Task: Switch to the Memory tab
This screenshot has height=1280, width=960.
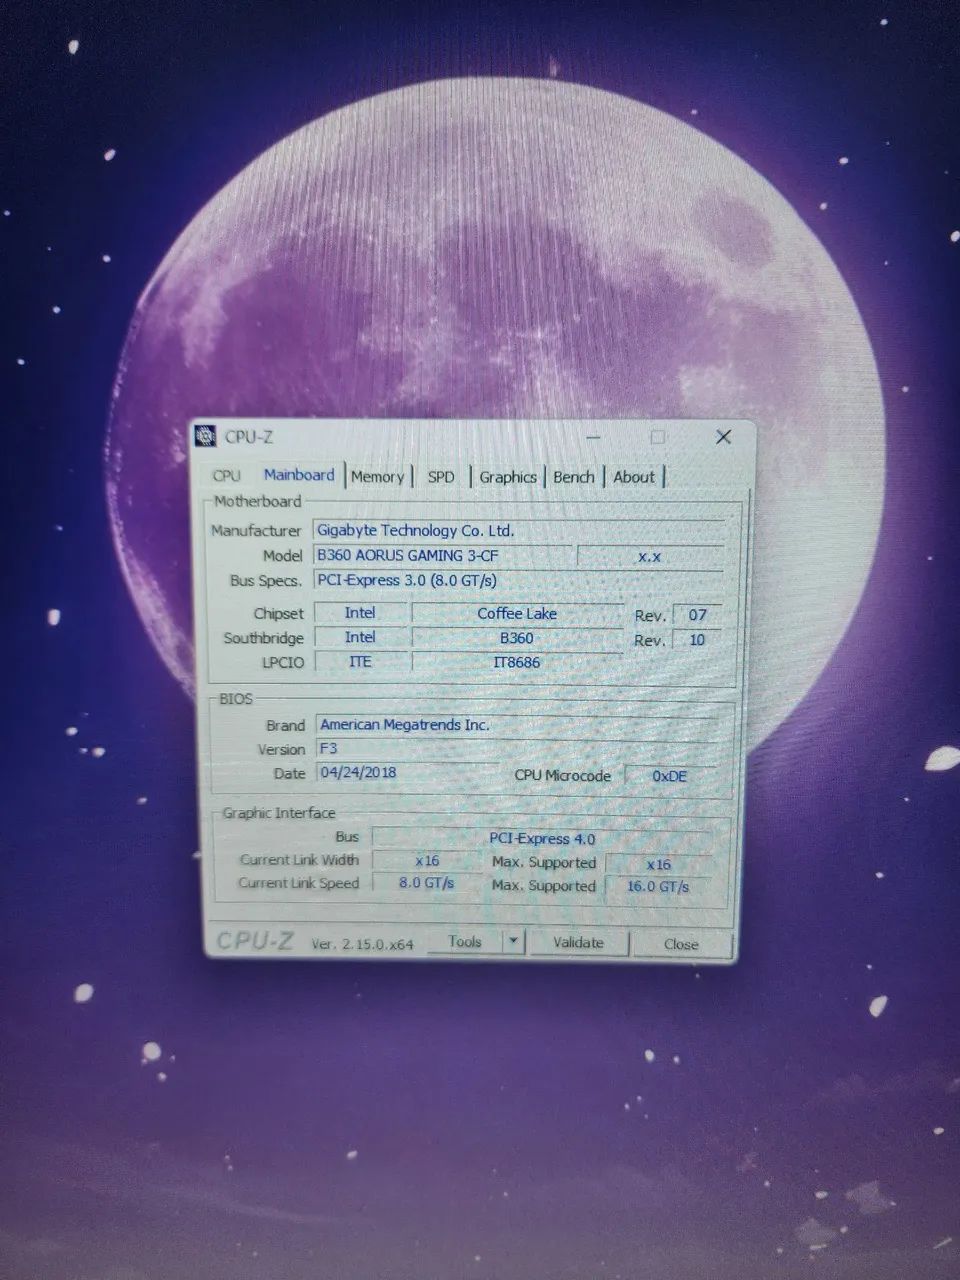Action: [378, 477]
